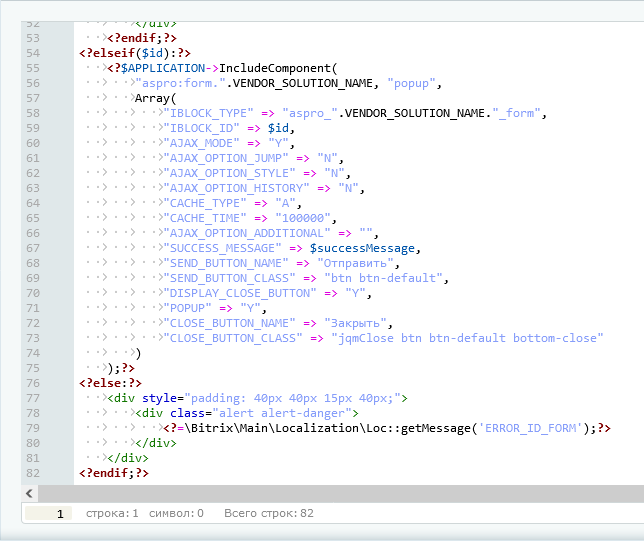Click the "IBLOCK_ID" key
Image resolution: width=644 pixels, height=542 pixels.
[201, 128]
